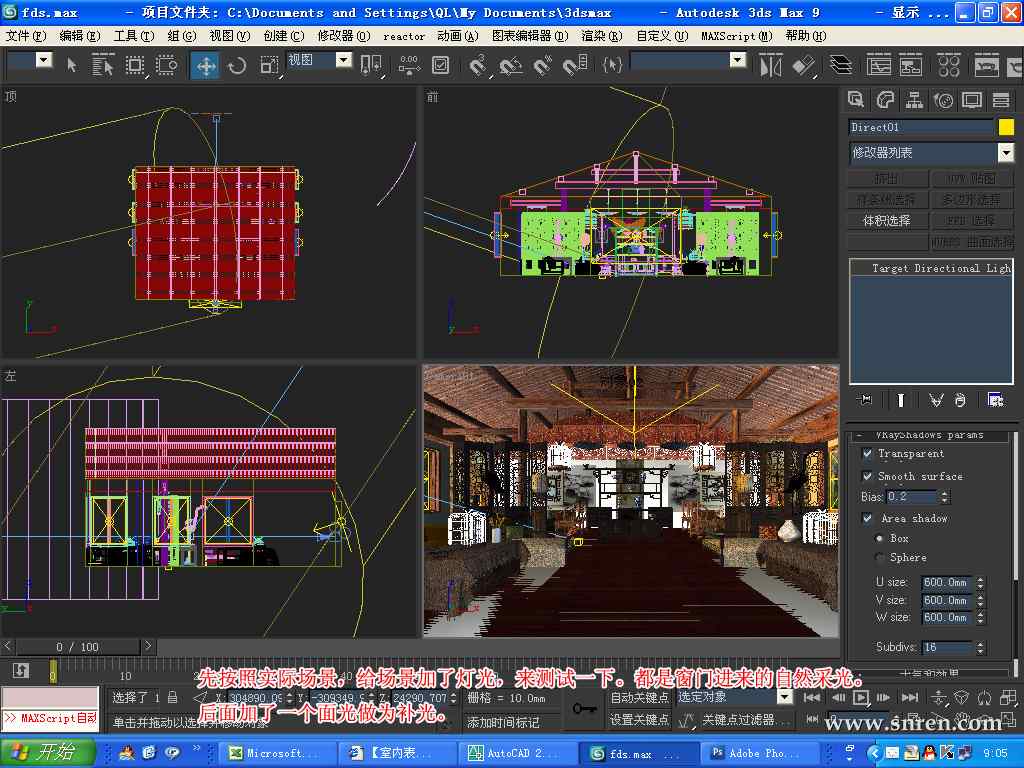1024x768 pixels.
Task: Click Use Pivot Point Center icon
Action: point(371,65)
